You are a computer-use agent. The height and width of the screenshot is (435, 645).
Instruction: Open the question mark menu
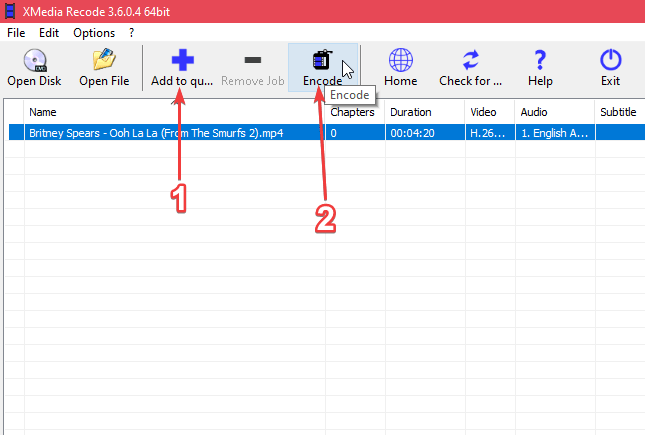(132, 32)
